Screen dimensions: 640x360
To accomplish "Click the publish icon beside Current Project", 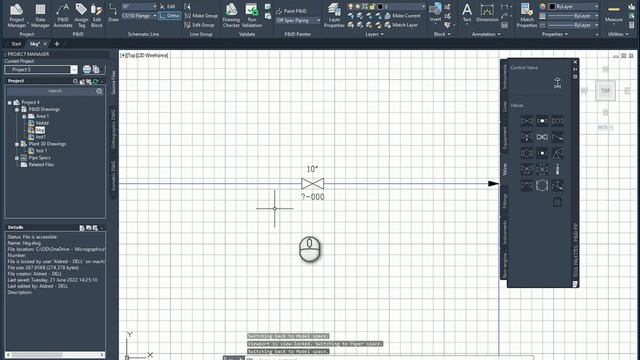I will (x=87, y=69).
